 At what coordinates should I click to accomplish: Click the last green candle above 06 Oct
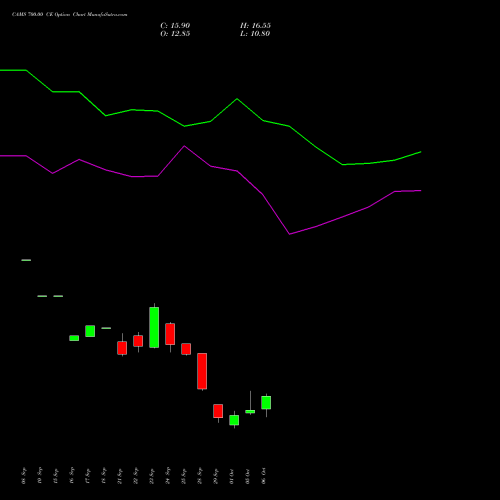click(x=266, y=402)
